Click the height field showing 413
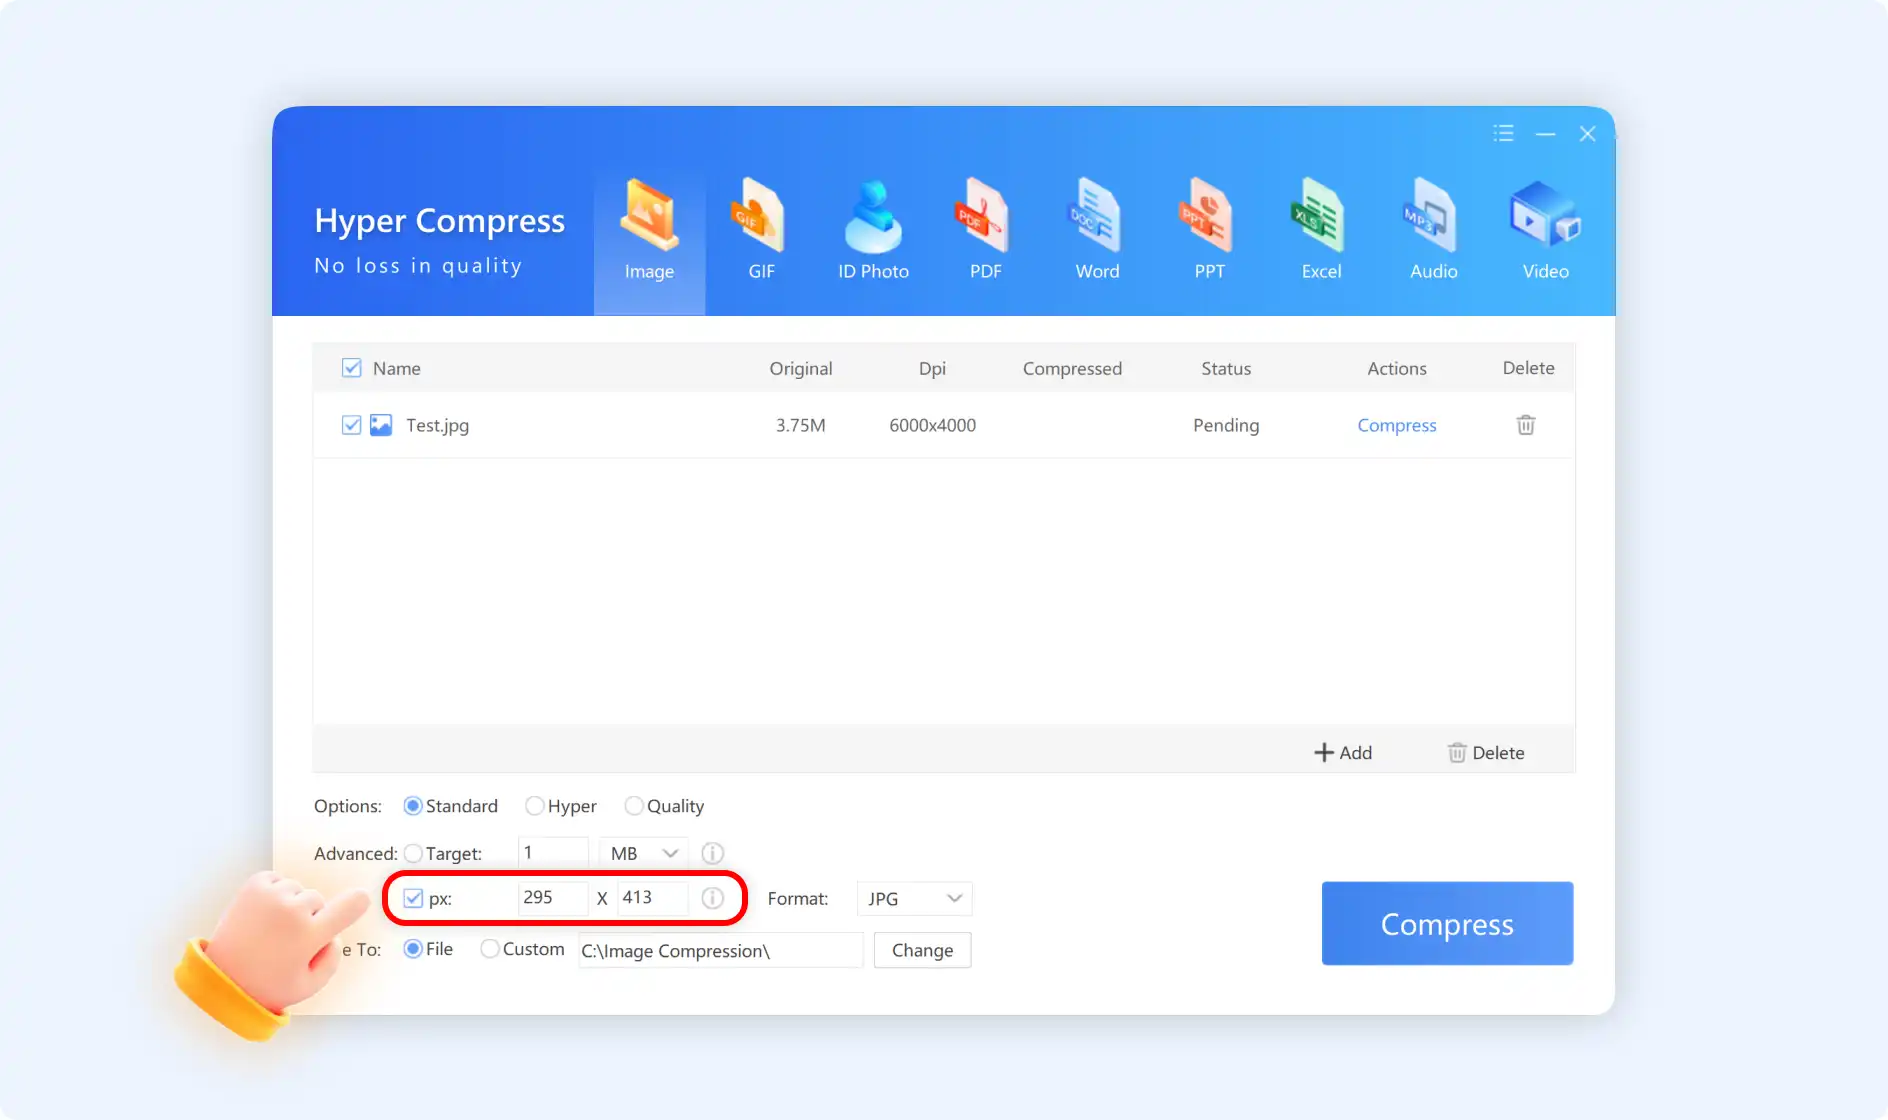This screenshot has width=1888, height=1120. click(x=652, y=898)
